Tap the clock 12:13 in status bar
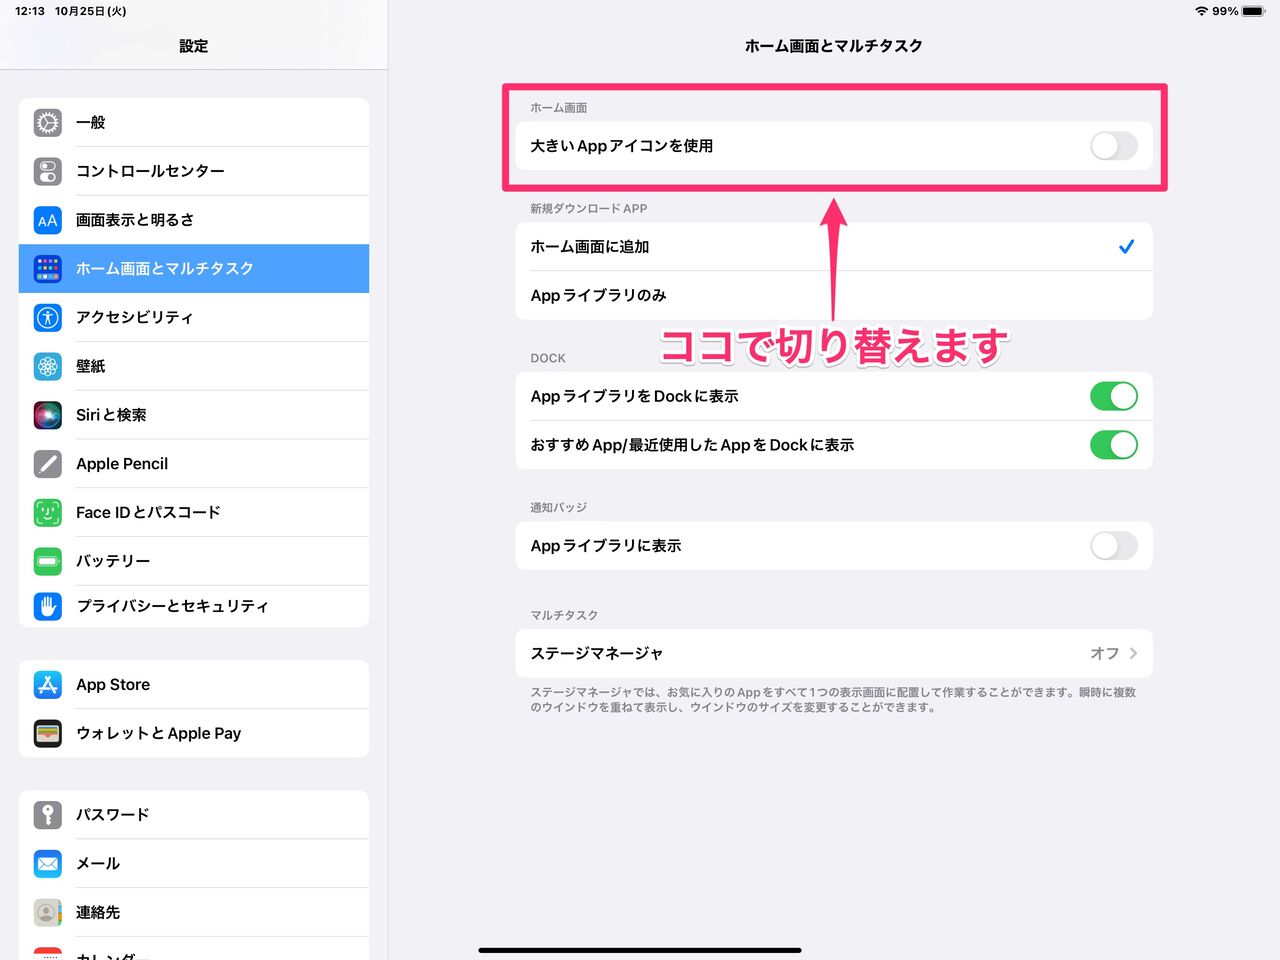 point(30,11)
